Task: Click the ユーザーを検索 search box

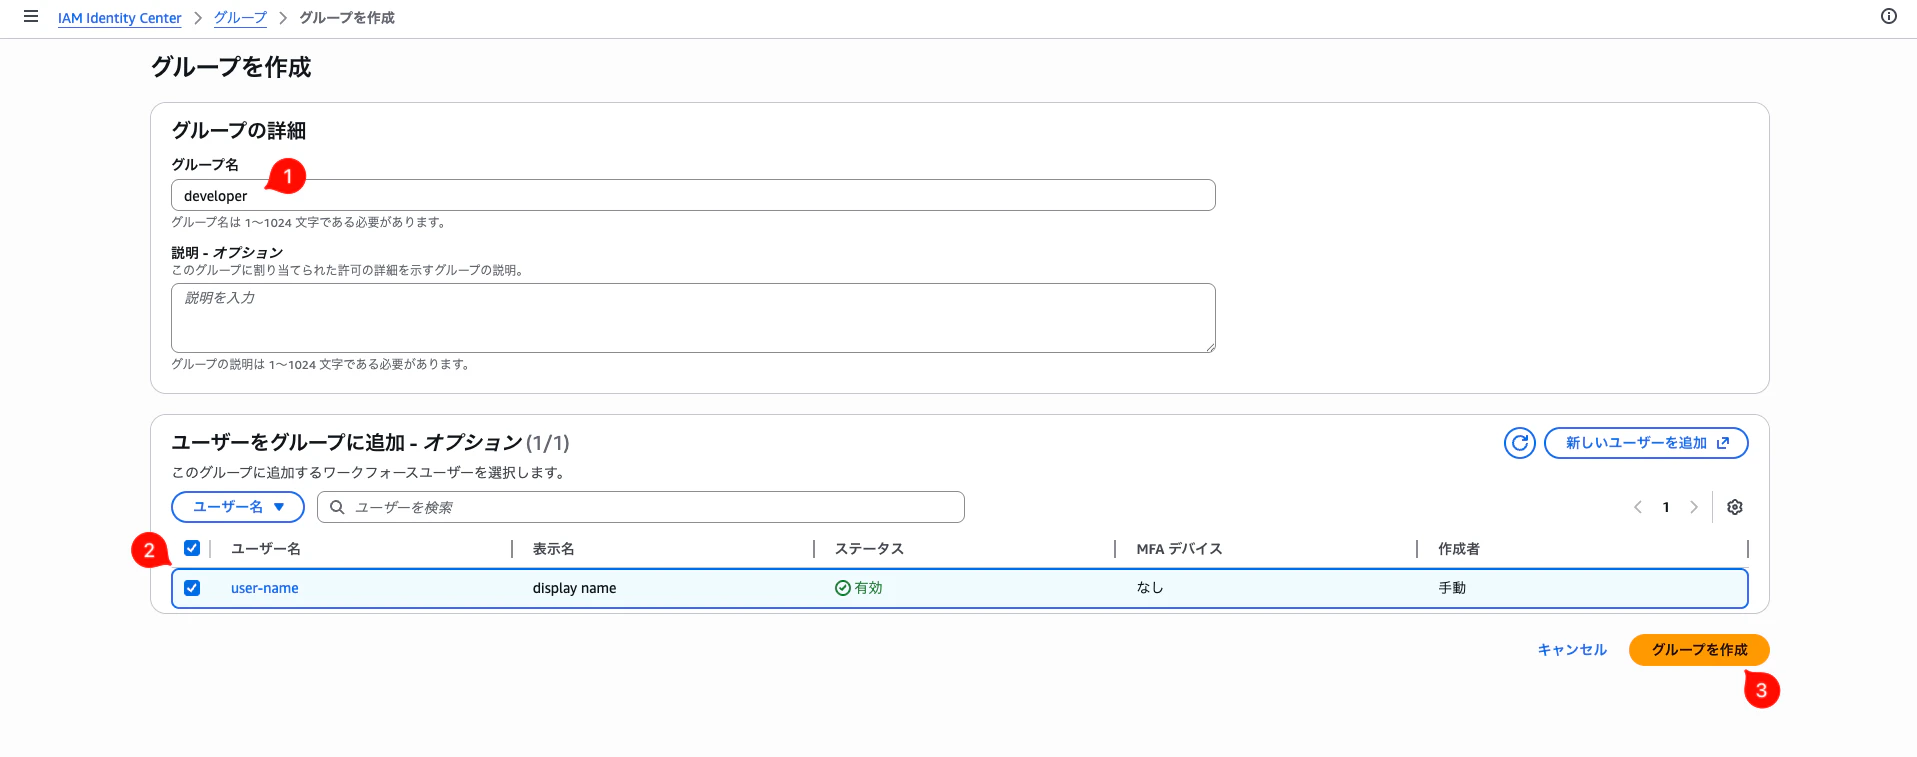Action: (x=641, y=507)
